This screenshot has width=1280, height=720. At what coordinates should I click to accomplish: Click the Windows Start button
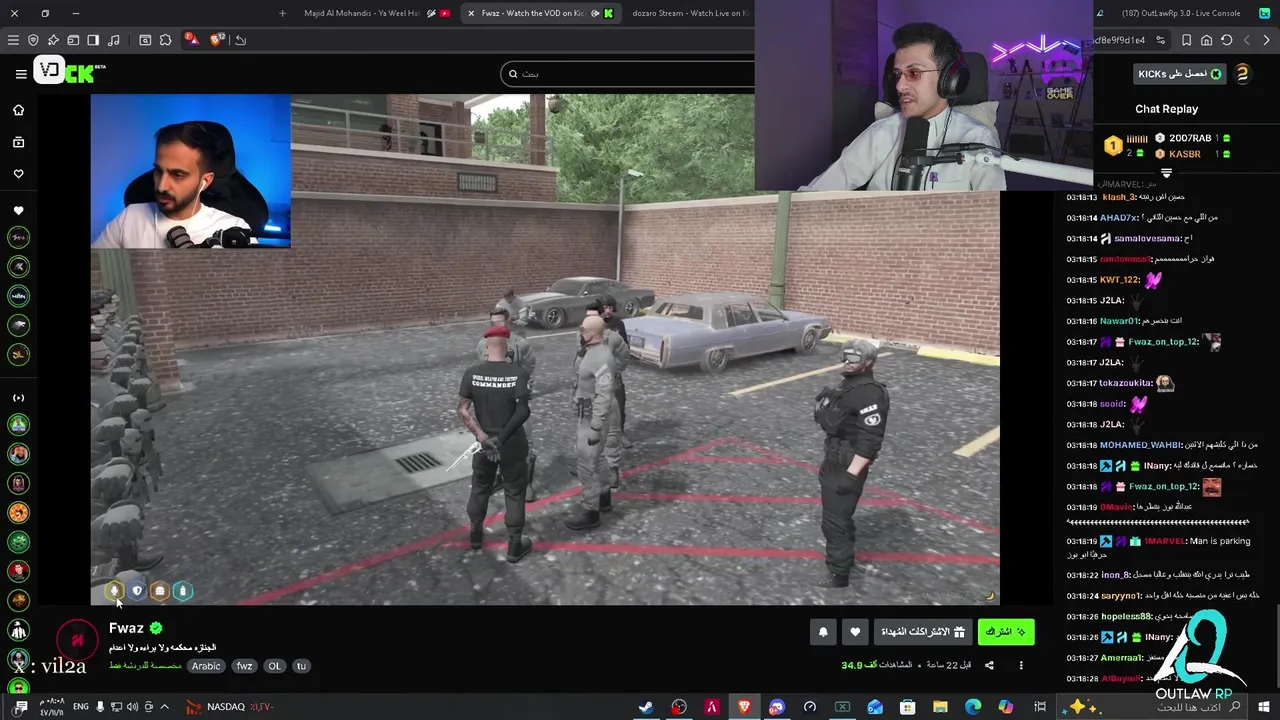[1264, 708]
